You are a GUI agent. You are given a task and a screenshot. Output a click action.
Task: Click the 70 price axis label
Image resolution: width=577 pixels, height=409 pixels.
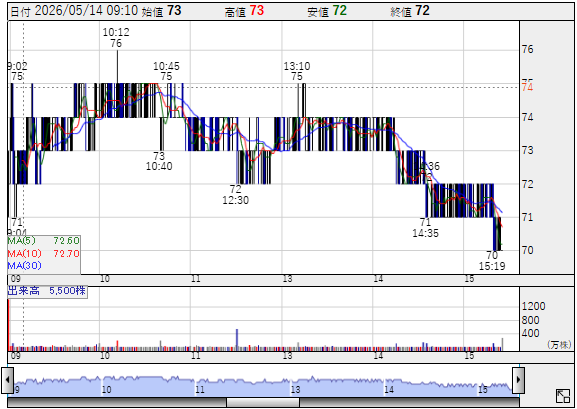coord(528,250)
